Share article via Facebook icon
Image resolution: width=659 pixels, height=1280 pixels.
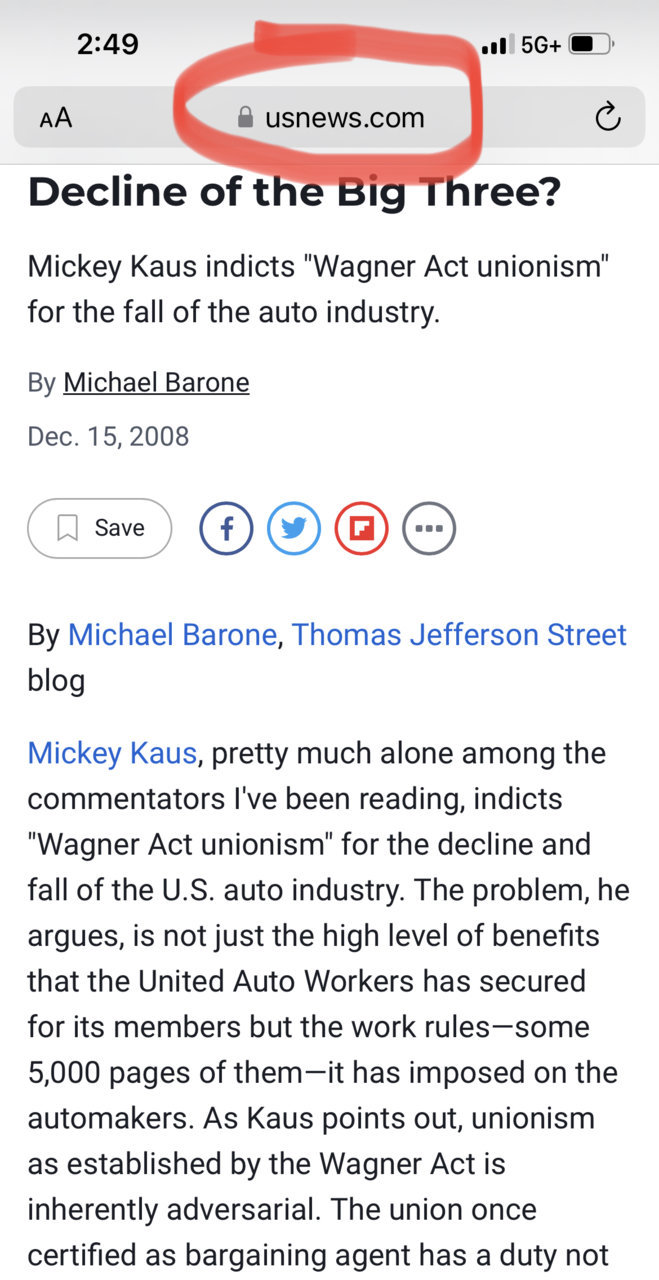point(227,528)
